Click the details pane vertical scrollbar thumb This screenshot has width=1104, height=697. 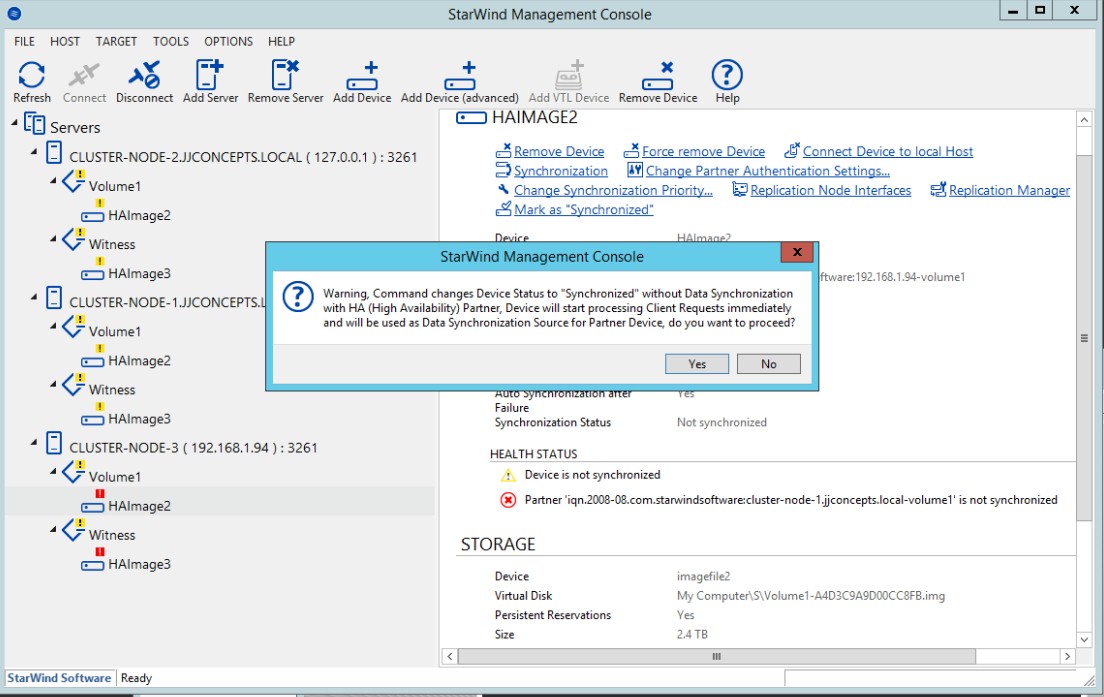[1084, 338]
